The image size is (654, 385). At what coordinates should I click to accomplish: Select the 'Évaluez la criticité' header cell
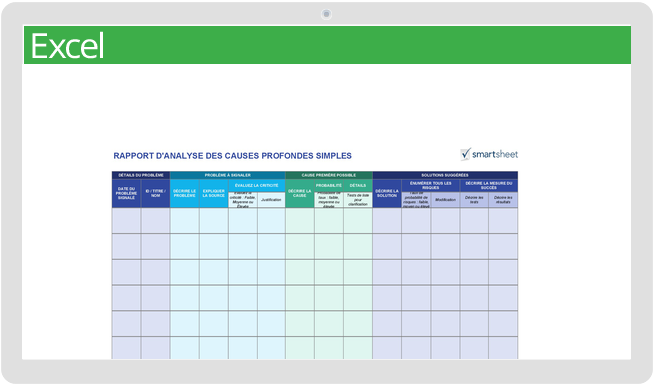pos(257,186)
